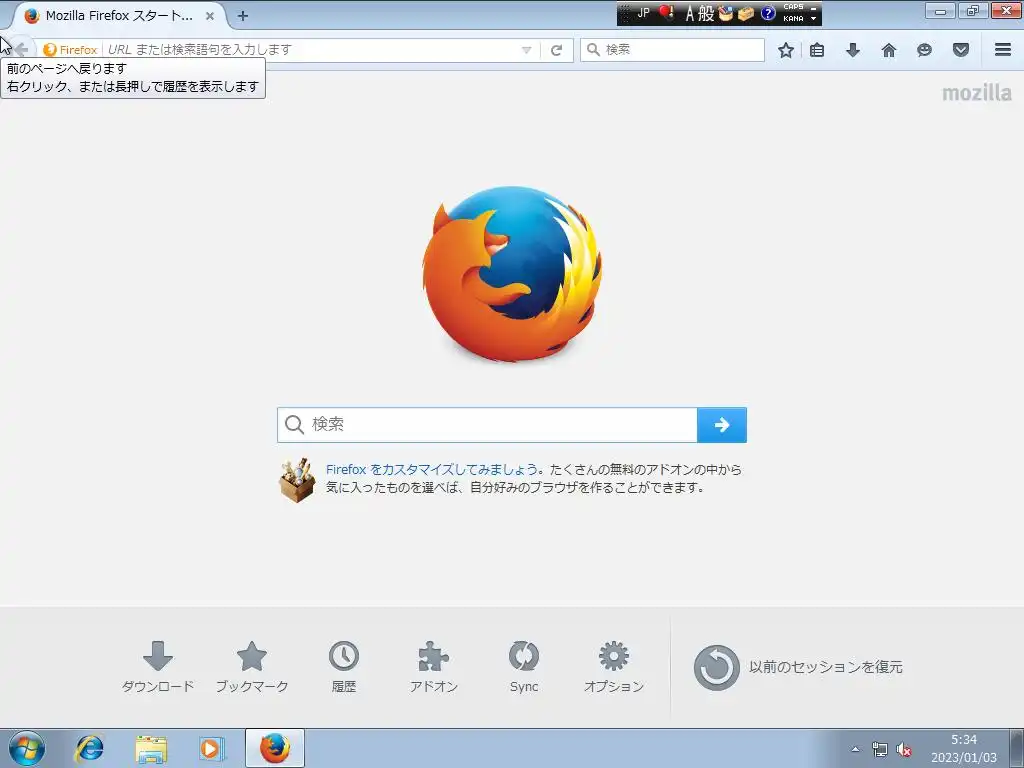The height and width of the screenshot is (768, 1024).
Task: Open the Hello chat smiley icon
Action: tap(924, 50)
